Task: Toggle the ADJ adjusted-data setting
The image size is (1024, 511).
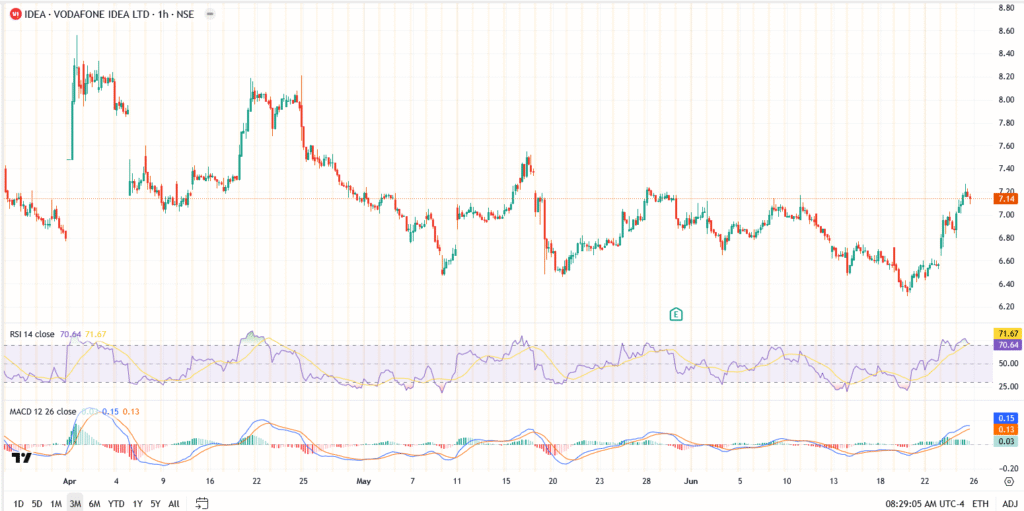Action: (1010, 503)
